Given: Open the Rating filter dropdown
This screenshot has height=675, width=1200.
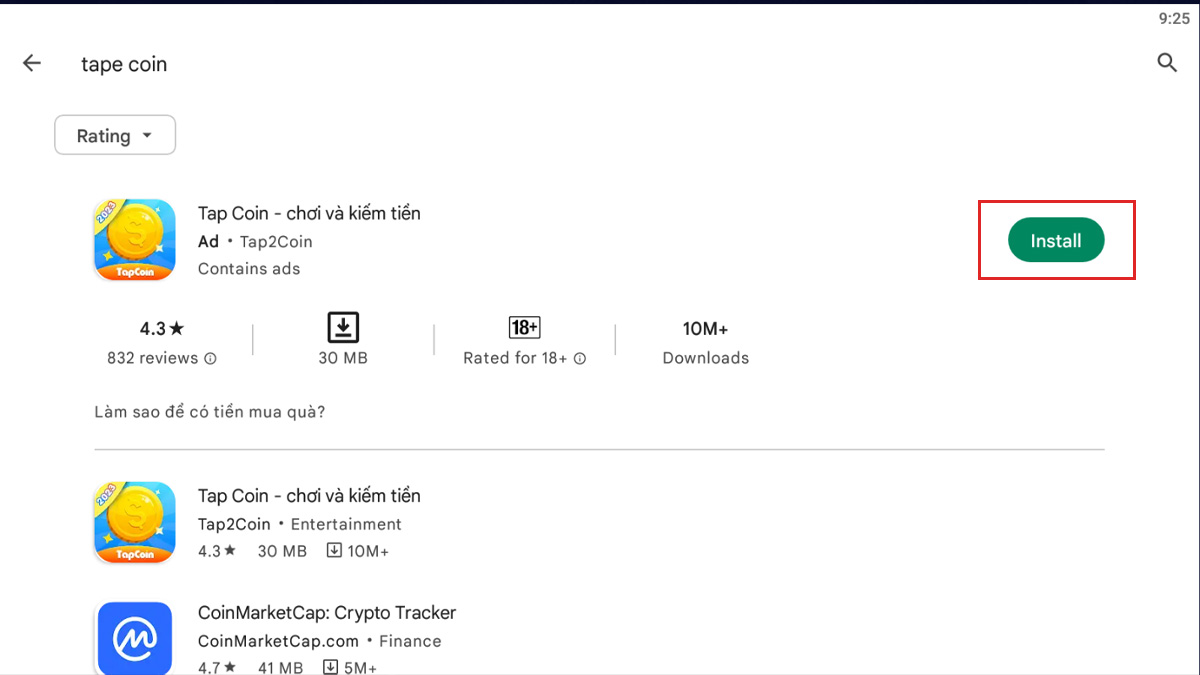Looking at the screenshot, I should (115, 134).
